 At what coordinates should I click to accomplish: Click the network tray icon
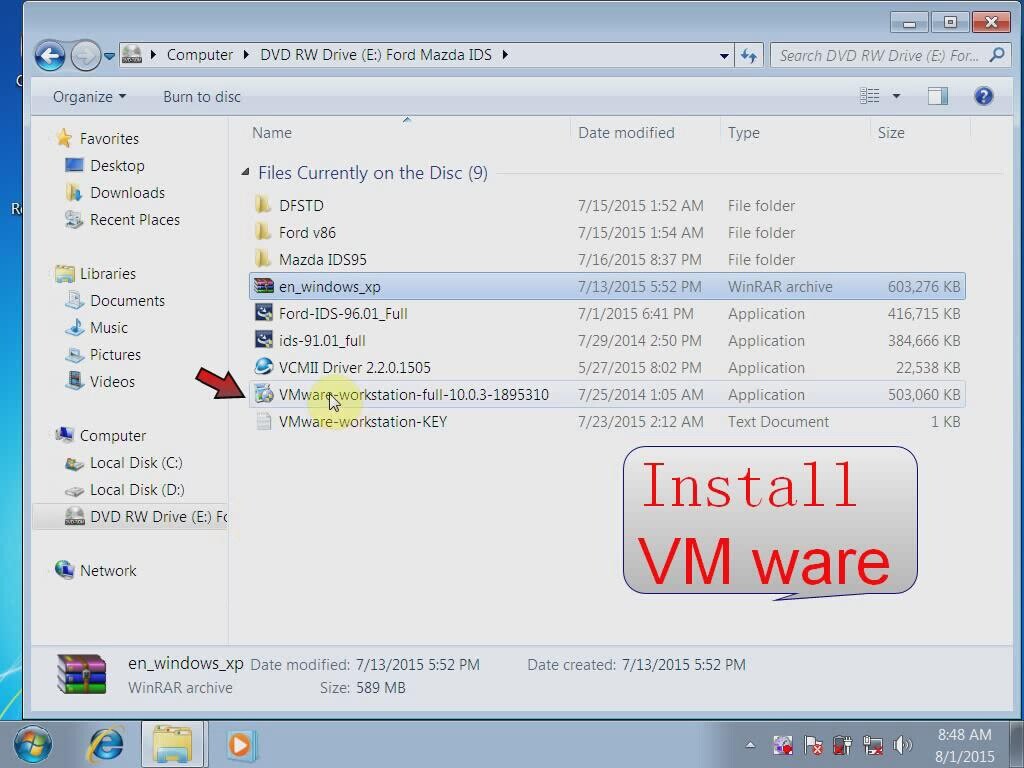click(872, 745)
